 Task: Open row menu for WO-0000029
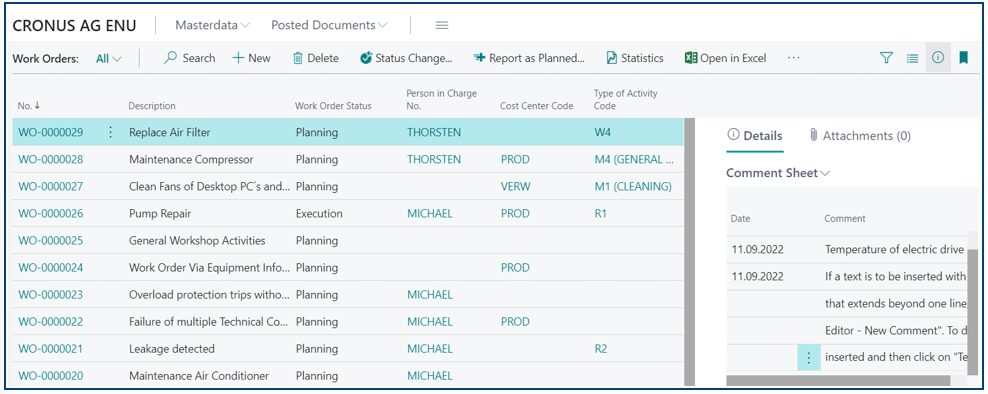tap(111, 132)
